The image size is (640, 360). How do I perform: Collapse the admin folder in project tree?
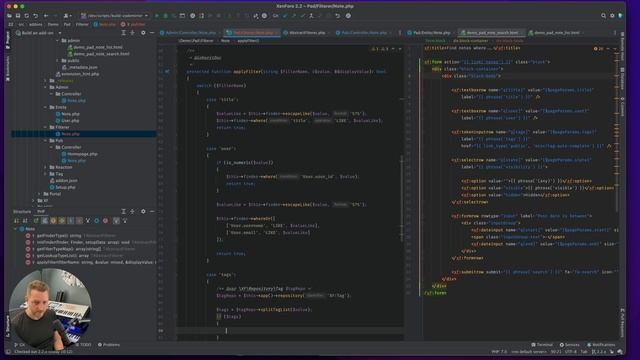57,40
